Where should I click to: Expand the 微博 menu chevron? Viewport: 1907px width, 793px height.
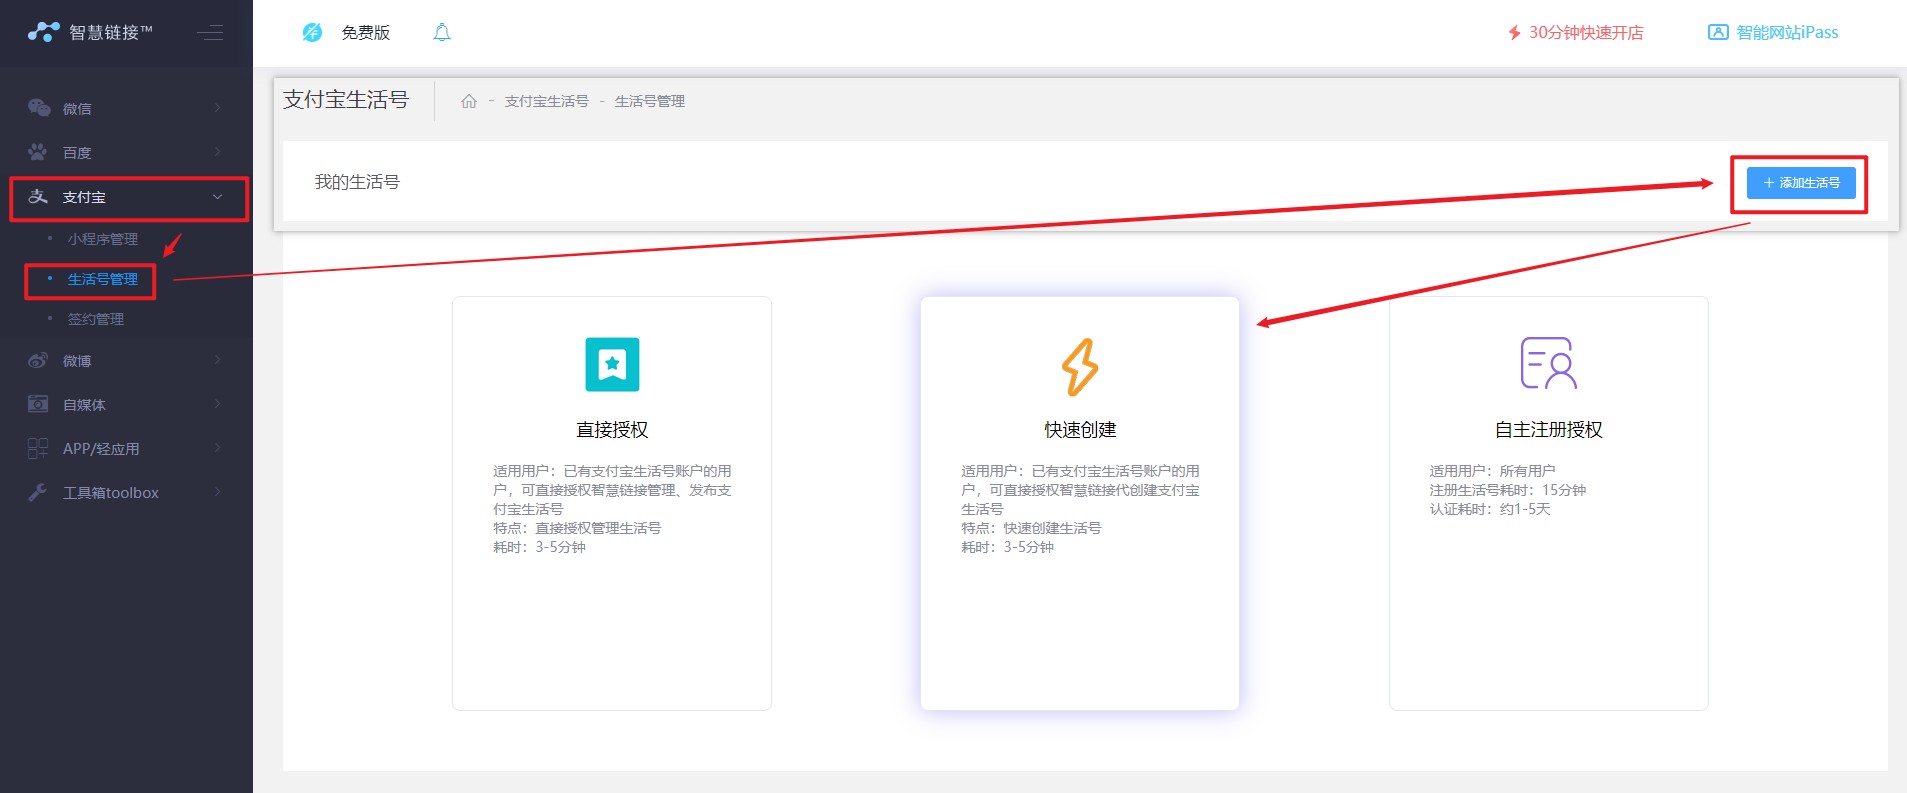point(217,360)
